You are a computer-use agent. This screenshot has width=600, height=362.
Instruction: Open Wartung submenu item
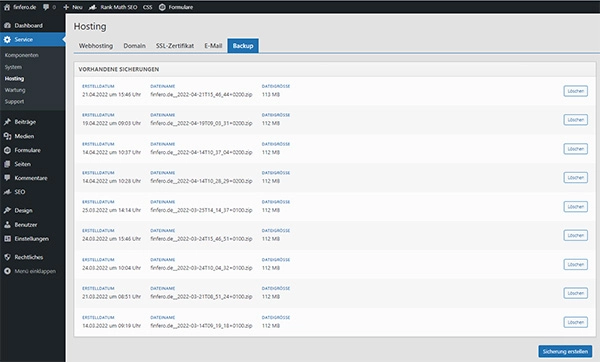15,90
